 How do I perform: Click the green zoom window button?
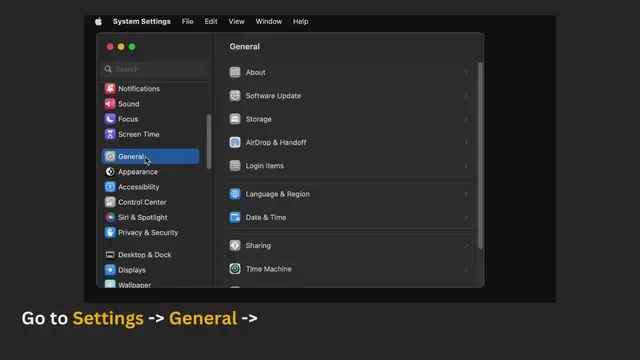point(132,47)
